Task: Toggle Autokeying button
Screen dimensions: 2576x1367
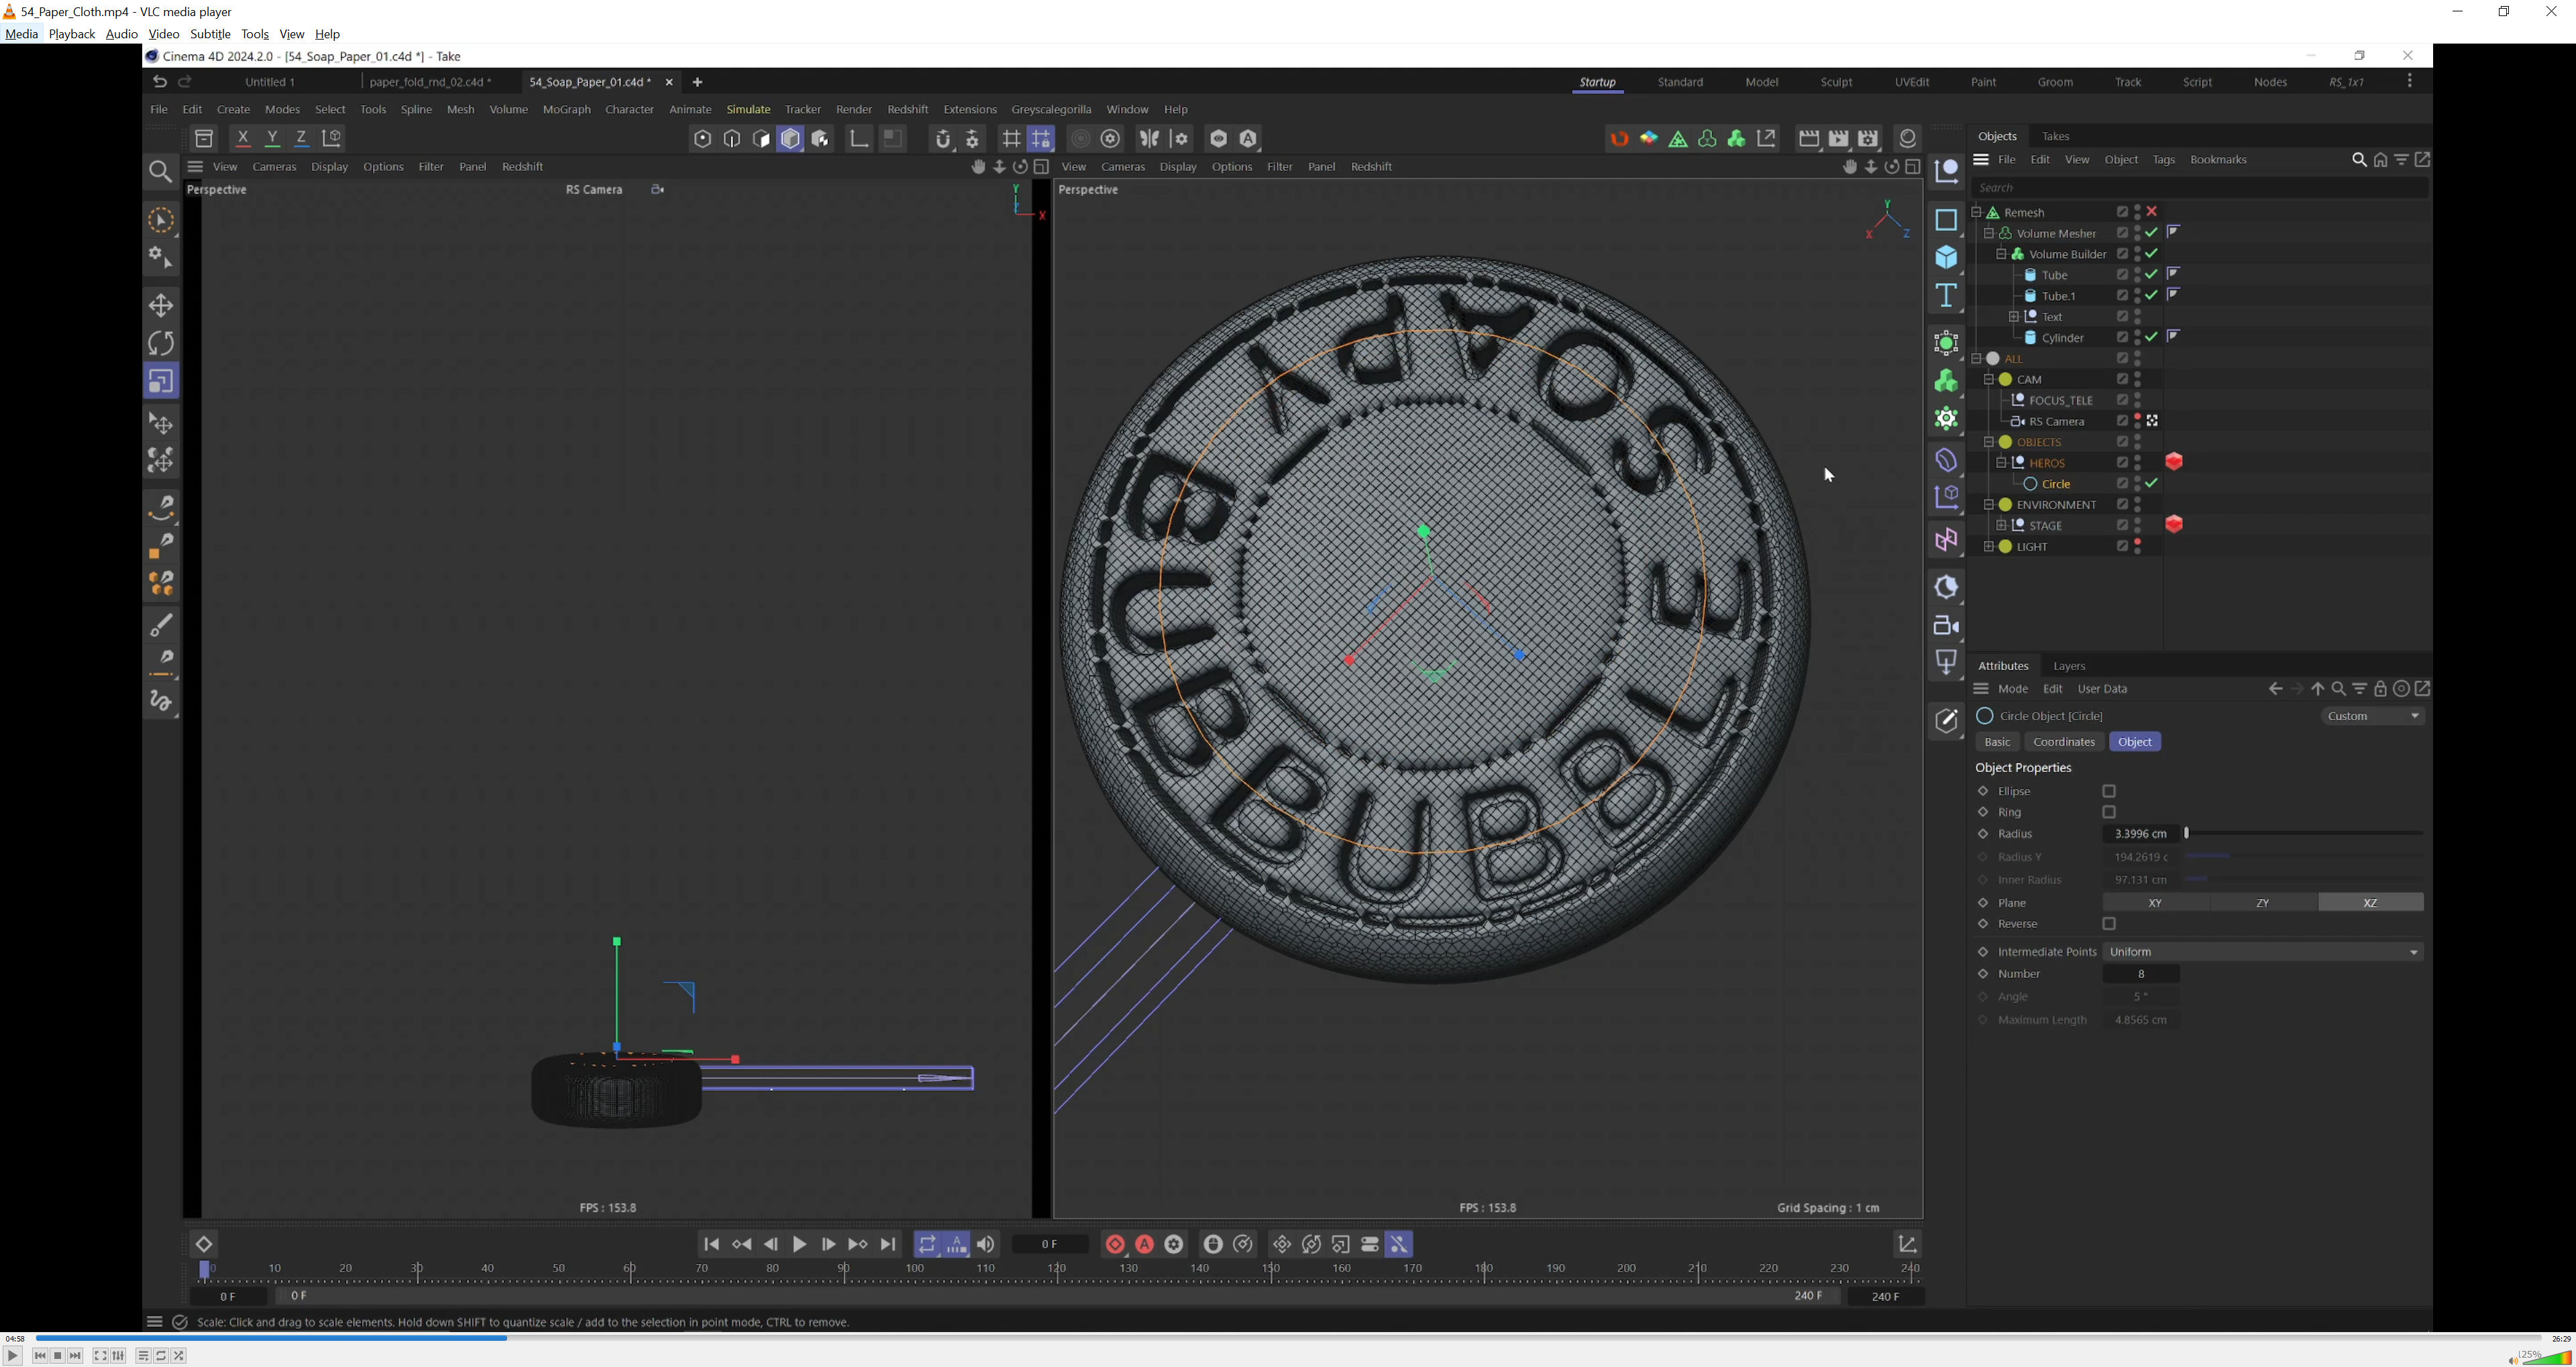Action: click(x=1145, y=1245)
